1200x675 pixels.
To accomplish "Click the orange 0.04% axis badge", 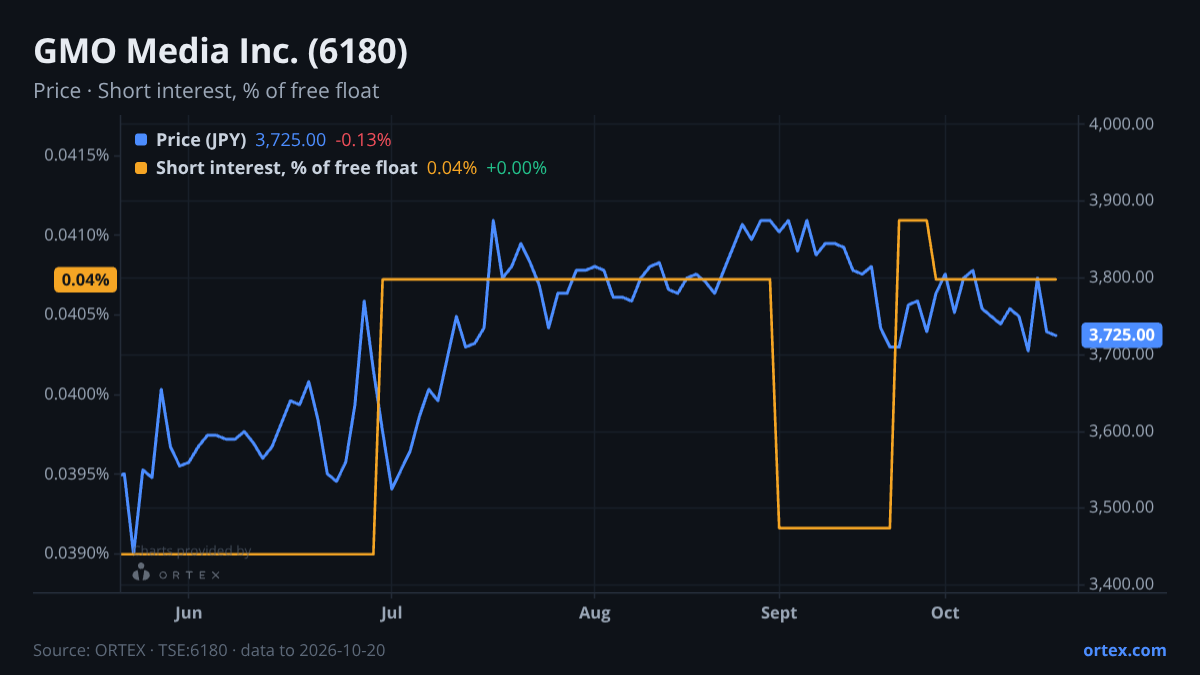I will coord(85,280).
